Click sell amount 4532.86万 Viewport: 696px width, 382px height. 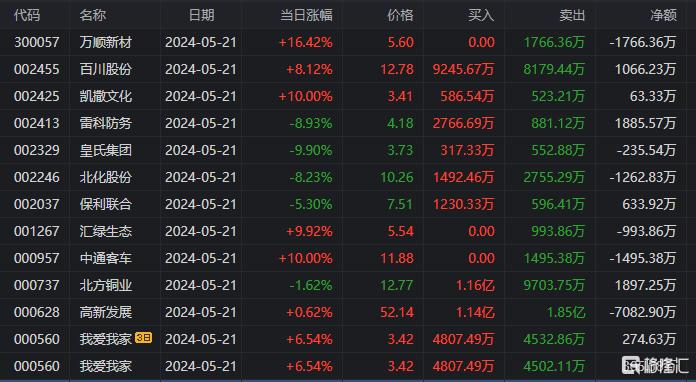(x=554, y=339)
